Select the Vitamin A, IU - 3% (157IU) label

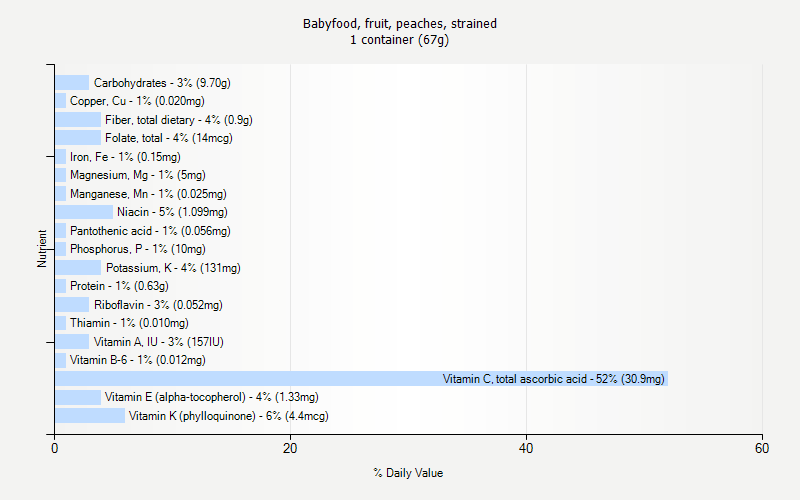(x=159, y=342)
